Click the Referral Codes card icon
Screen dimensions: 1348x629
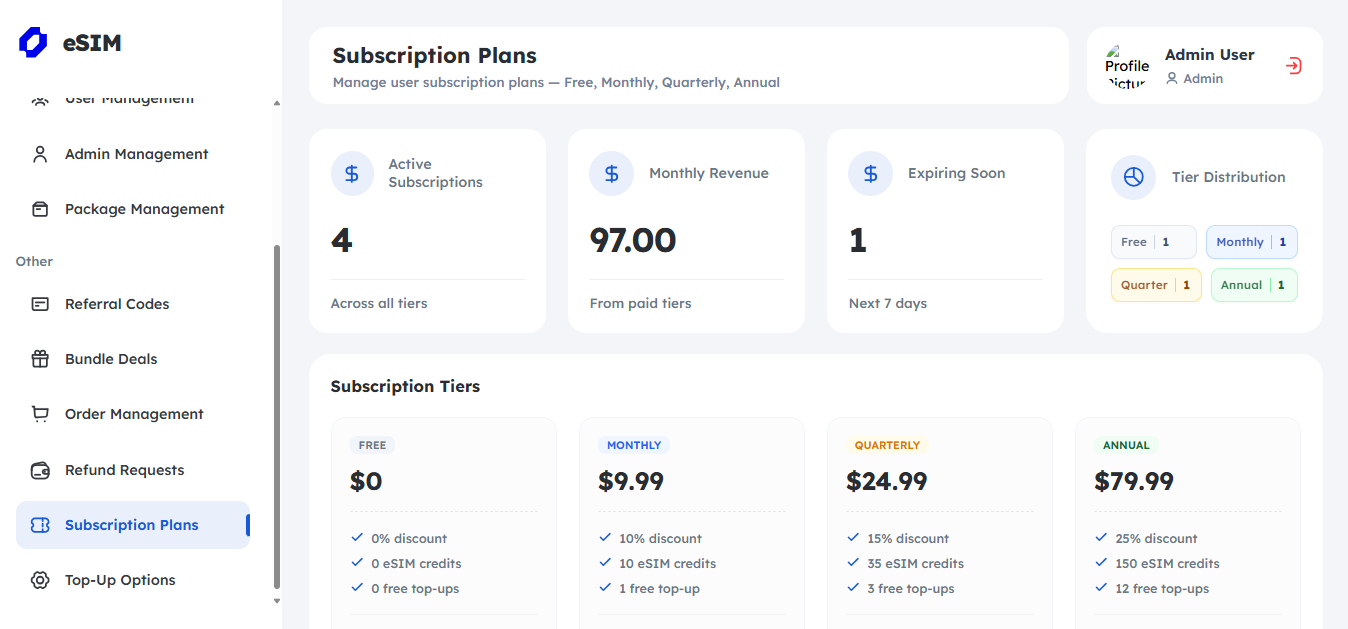click(x=40, y=304)
